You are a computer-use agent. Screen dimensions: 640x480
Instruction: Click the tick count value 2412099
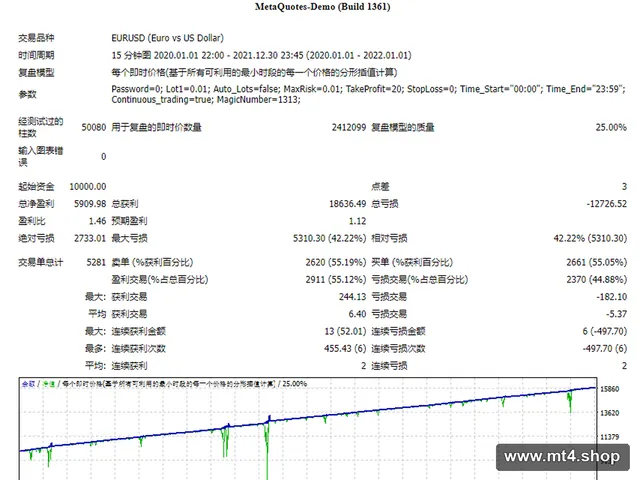tap(349, 127)
